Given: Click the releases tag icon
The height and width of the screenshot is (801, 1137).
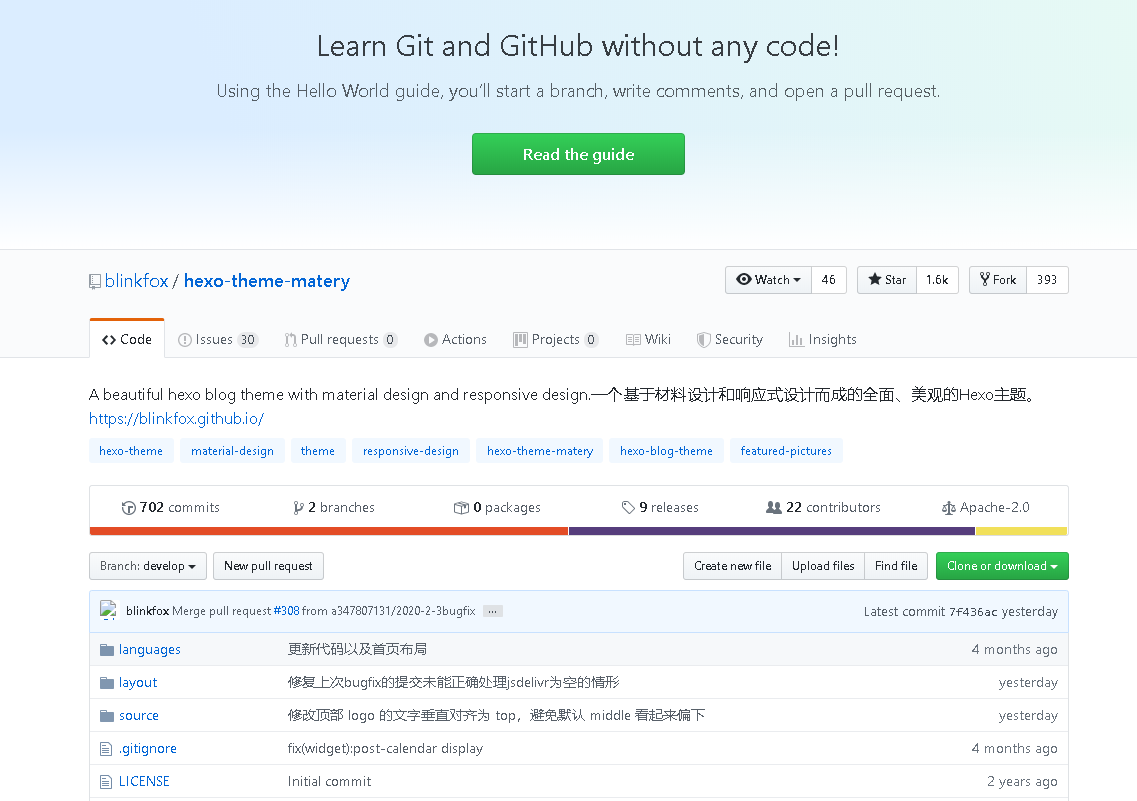Looking at the screenshot, I should click(x=628, y=508).
